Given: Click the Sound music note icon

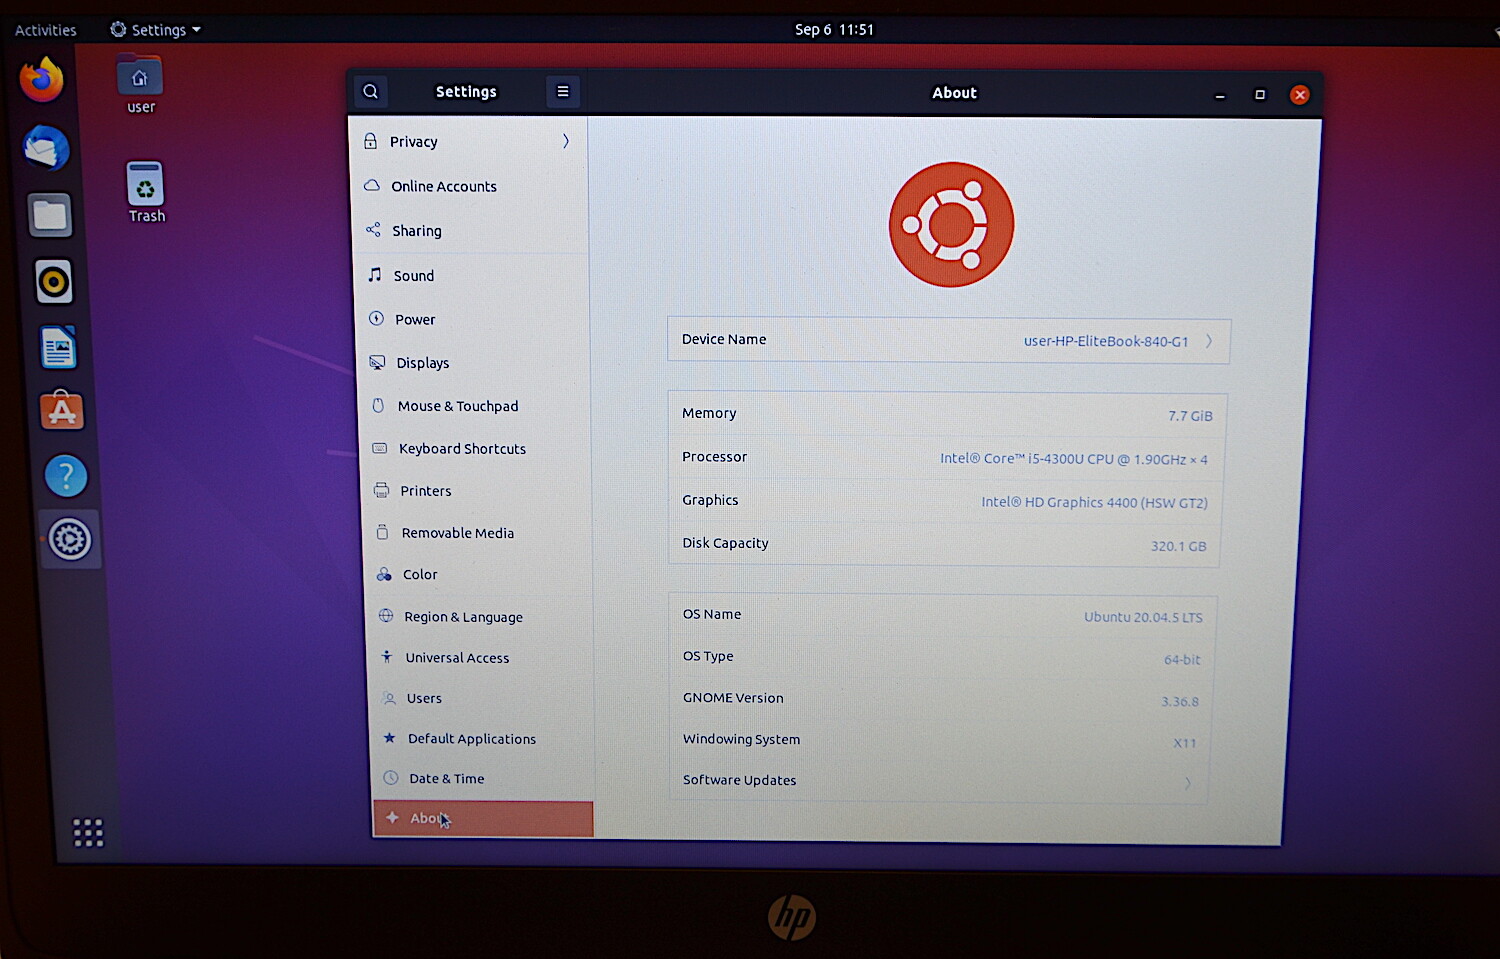Looking at the screenshot, I should (x=375, y=274).
